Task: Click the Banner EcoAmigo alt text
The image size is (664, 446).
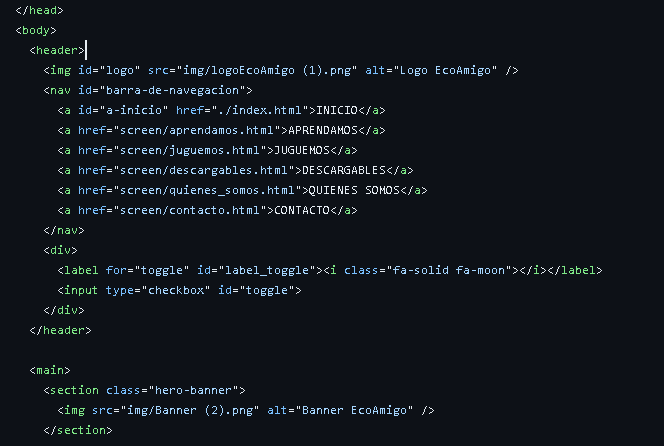Action: (354, 410)
